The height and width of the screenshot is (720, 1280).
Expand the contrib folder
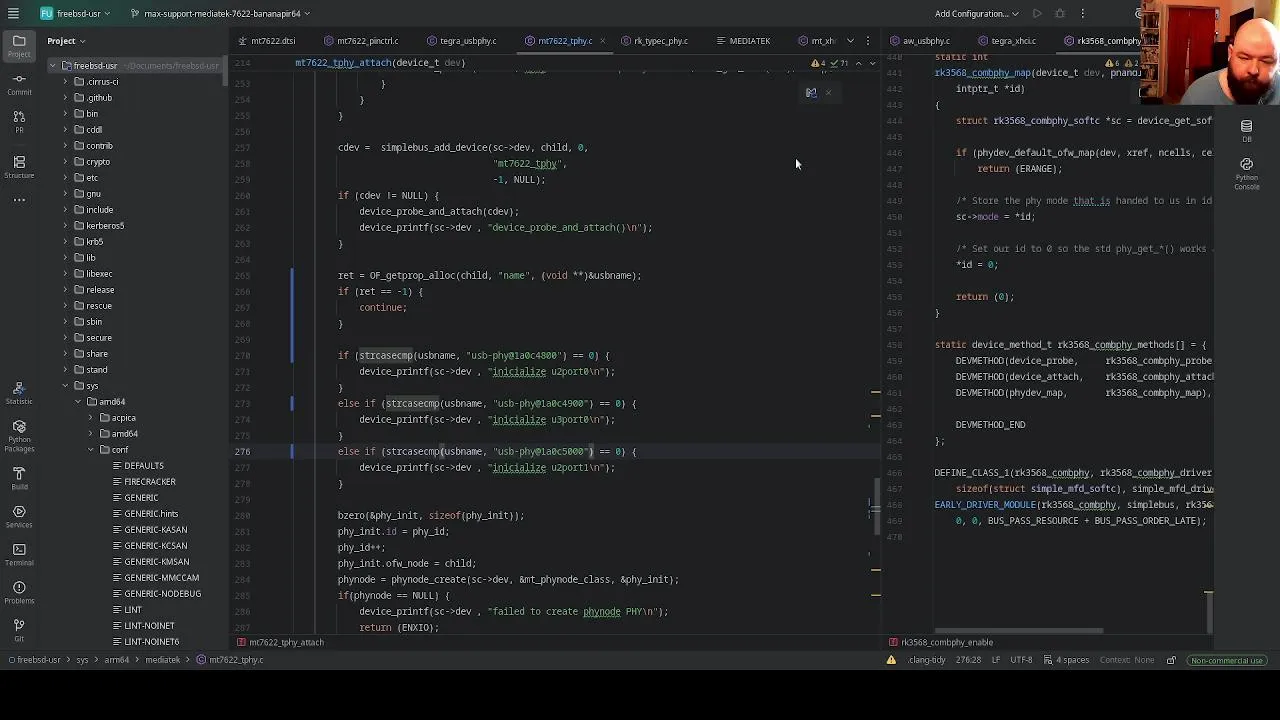[x=65, y=146]
